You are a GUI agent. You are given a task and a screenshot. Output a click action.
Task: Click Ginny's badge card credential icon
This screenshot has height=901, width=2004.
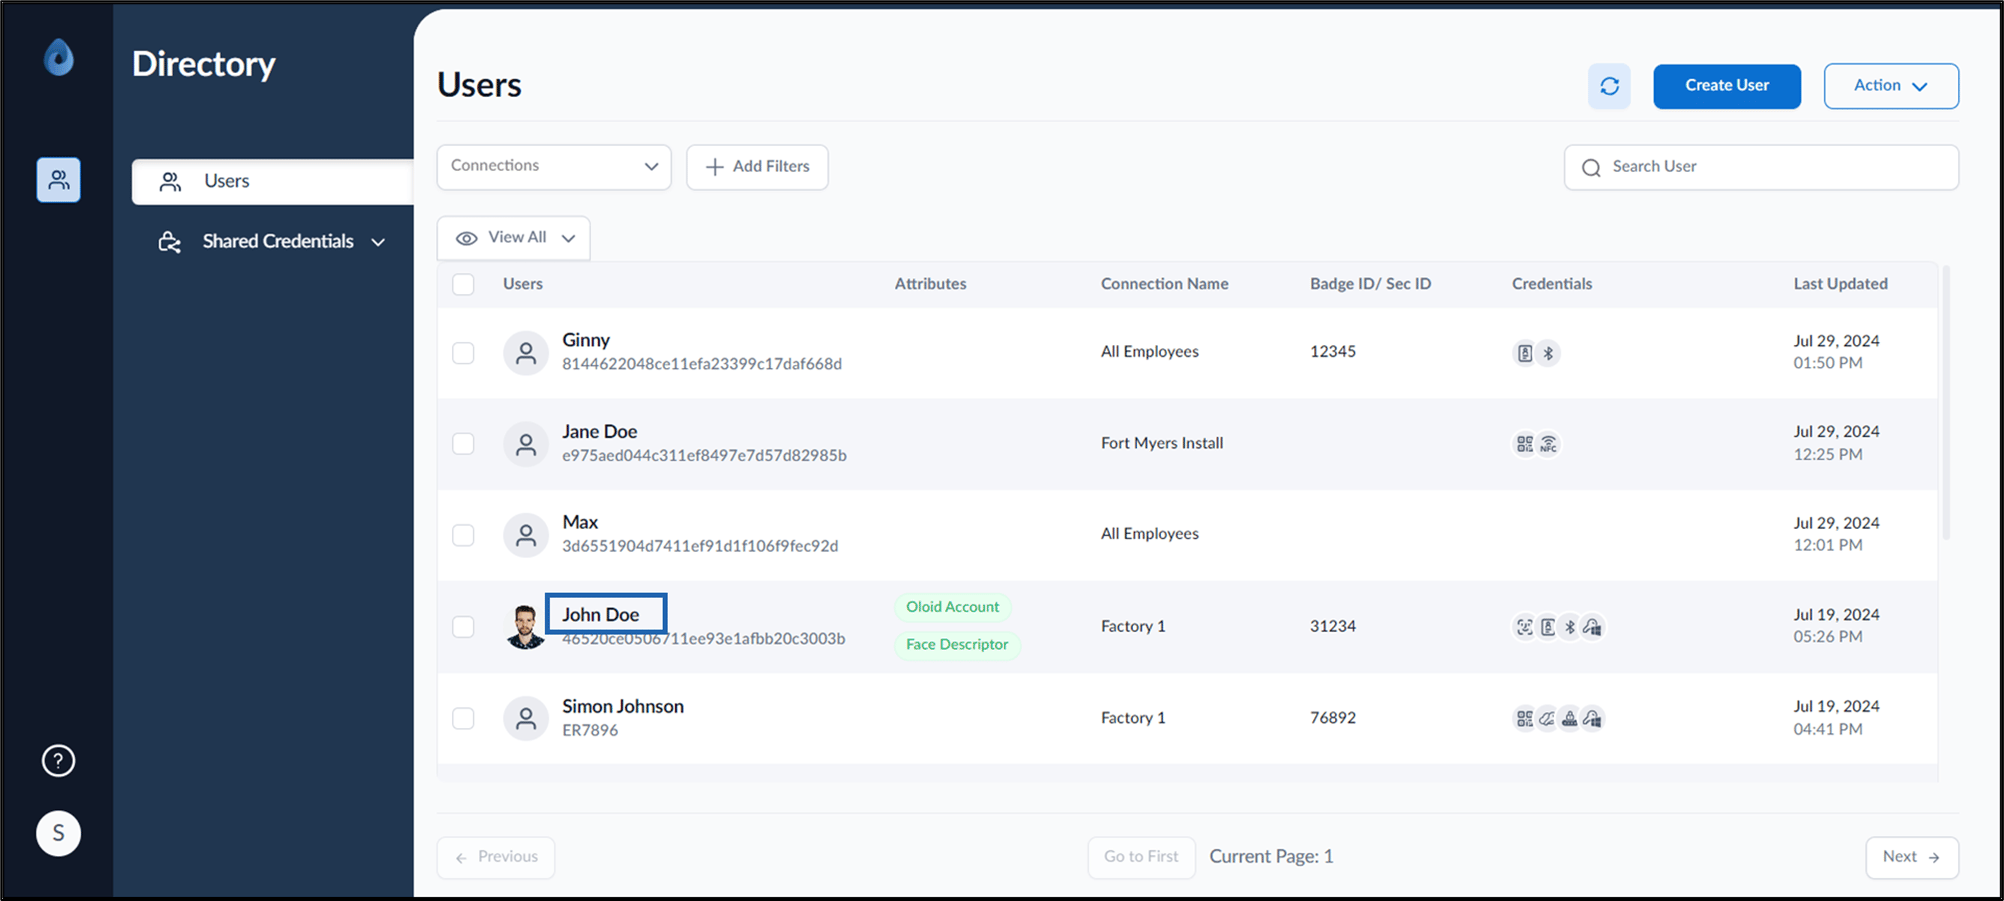(x=1524, y=353)
